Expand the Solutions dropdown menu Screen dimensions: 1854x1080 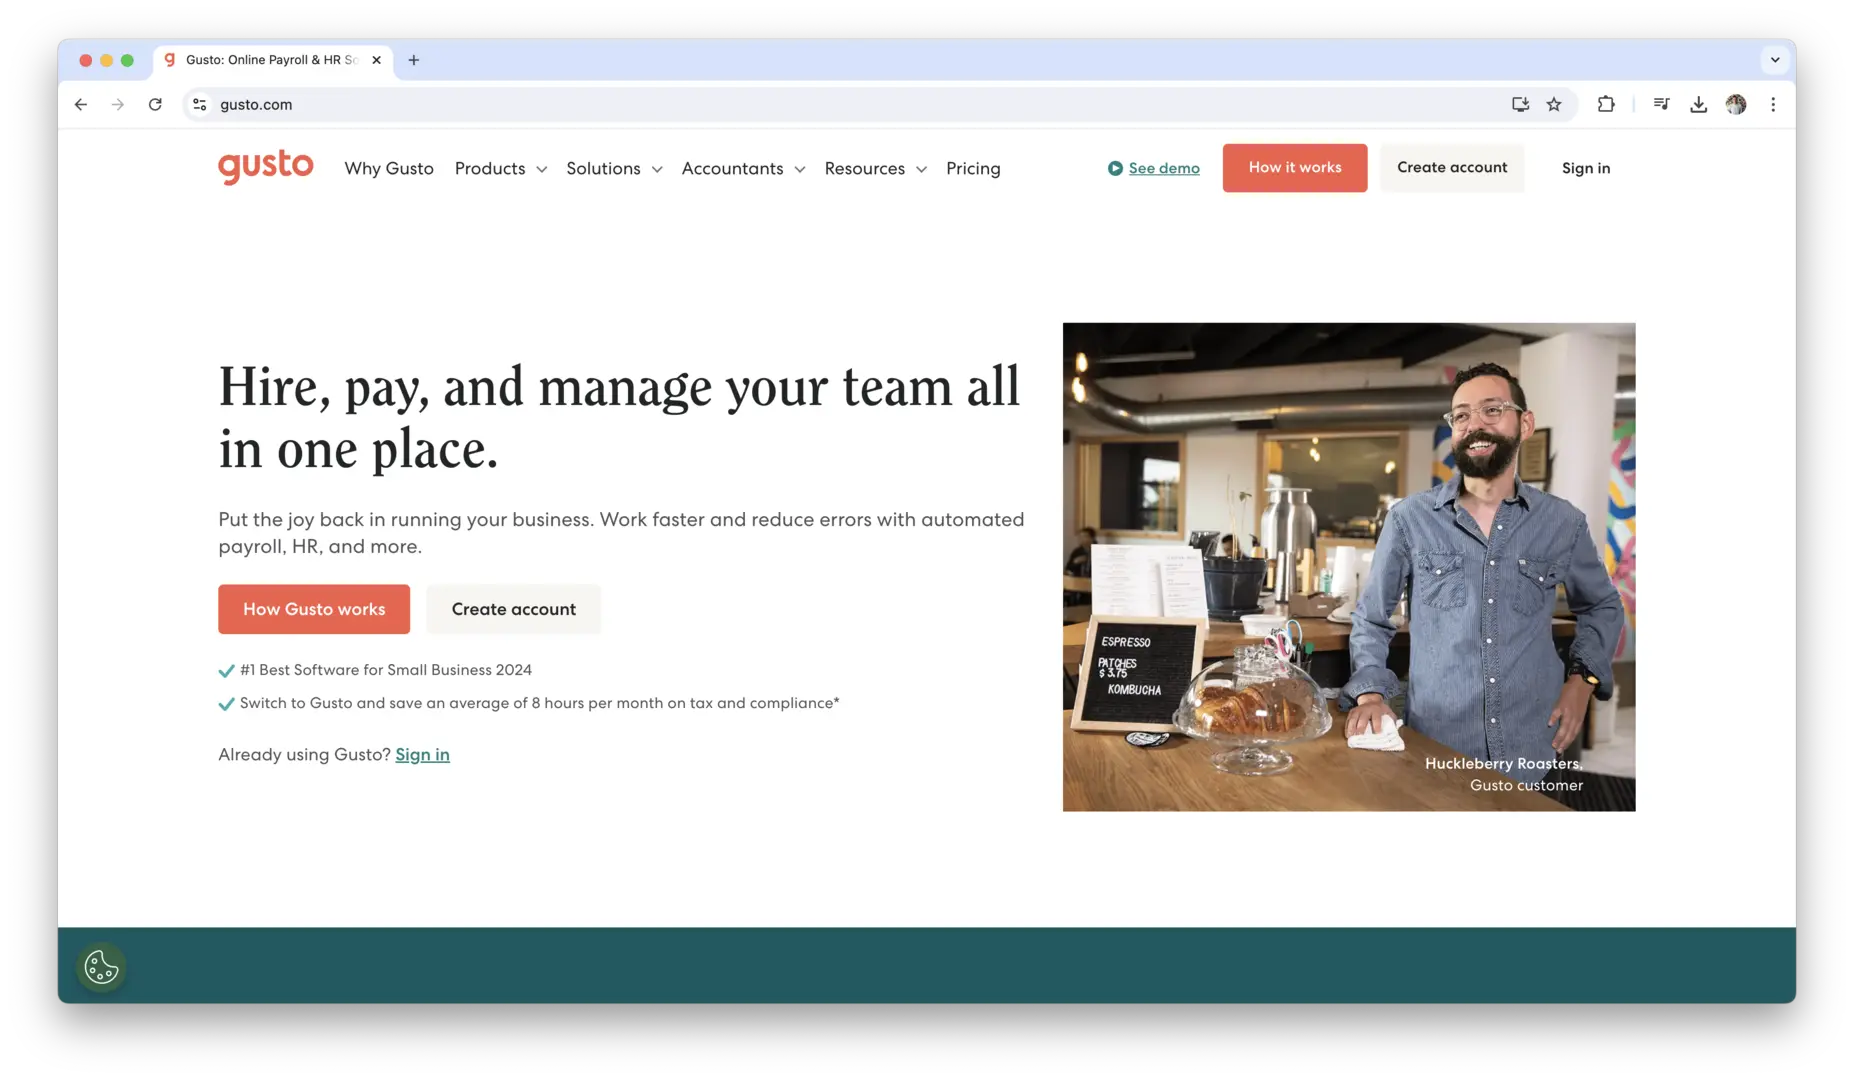click(614, 168)
